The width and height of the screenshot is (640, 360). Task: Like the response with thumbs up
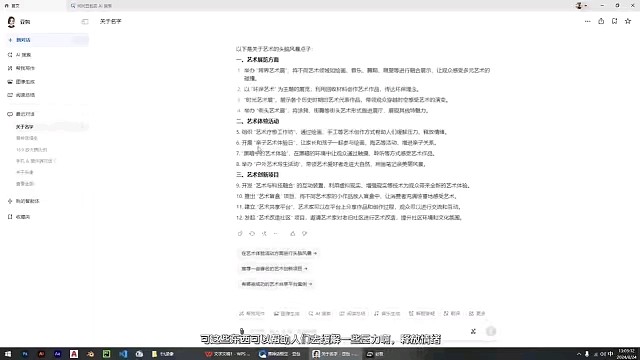(x=293, y=233)
